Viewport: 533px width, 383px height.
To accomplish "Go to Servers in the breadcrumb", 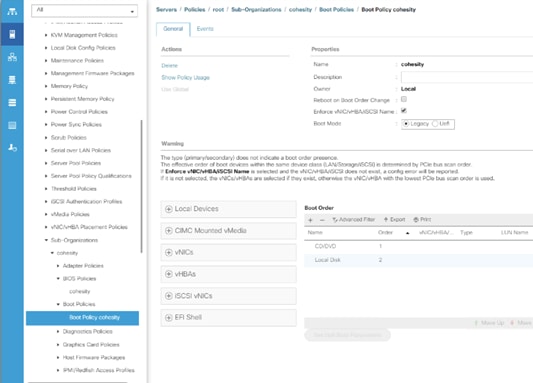I will point(166,10).
